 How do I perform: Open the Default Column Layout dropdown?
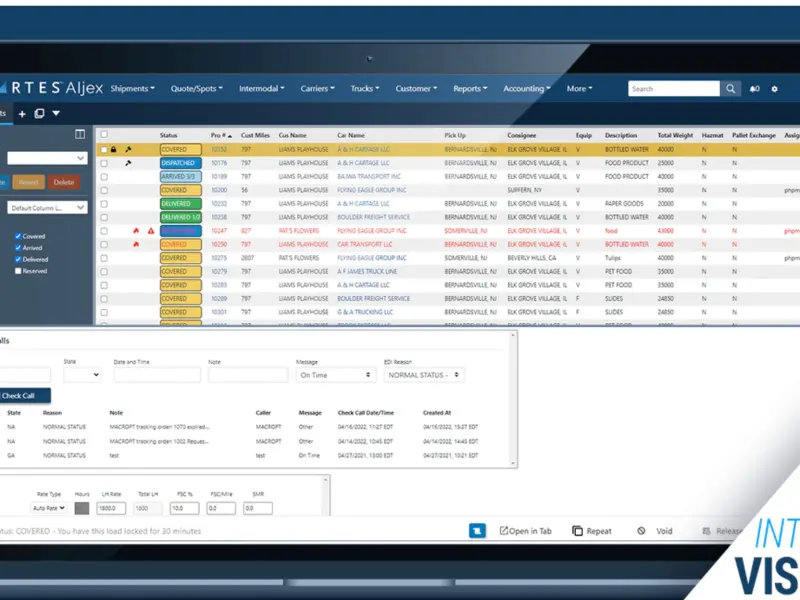[x=47, y=208]
